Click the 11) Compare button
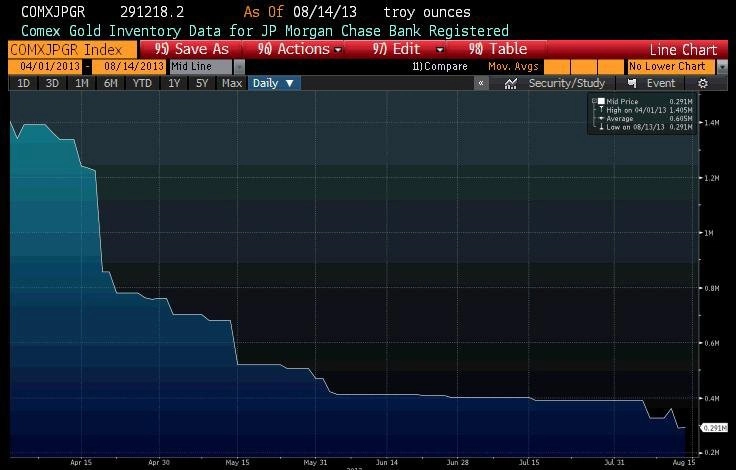Image resolution: width=736 pixels, height=470 pixels. 440,67
